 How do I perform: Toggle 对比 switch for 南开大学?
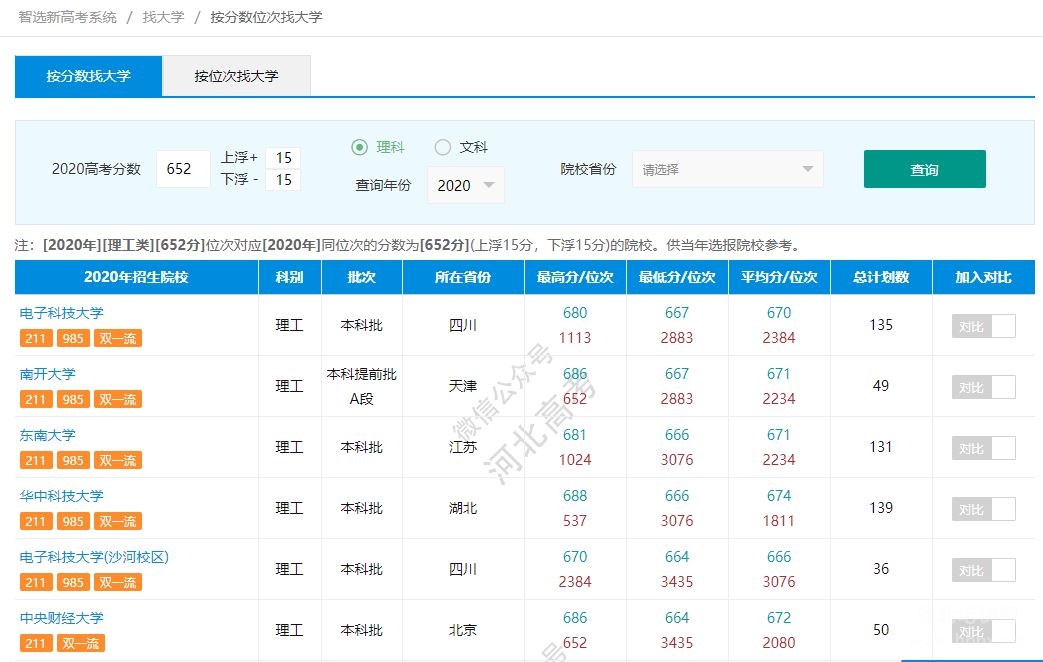(x=984, y=387)
